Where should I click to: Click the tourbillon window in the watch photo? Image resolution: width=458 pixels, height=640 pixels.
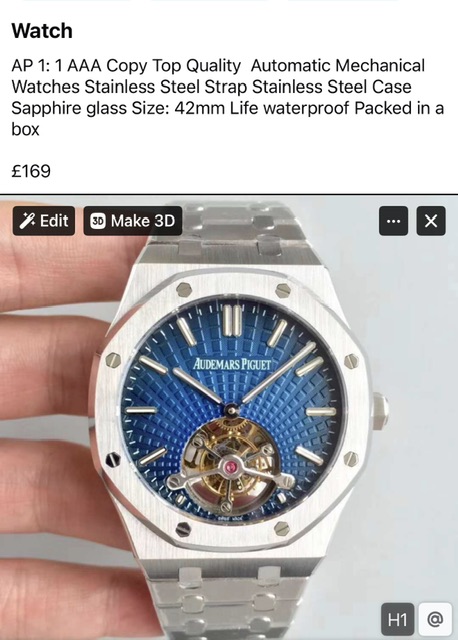(x=231, y=464)
